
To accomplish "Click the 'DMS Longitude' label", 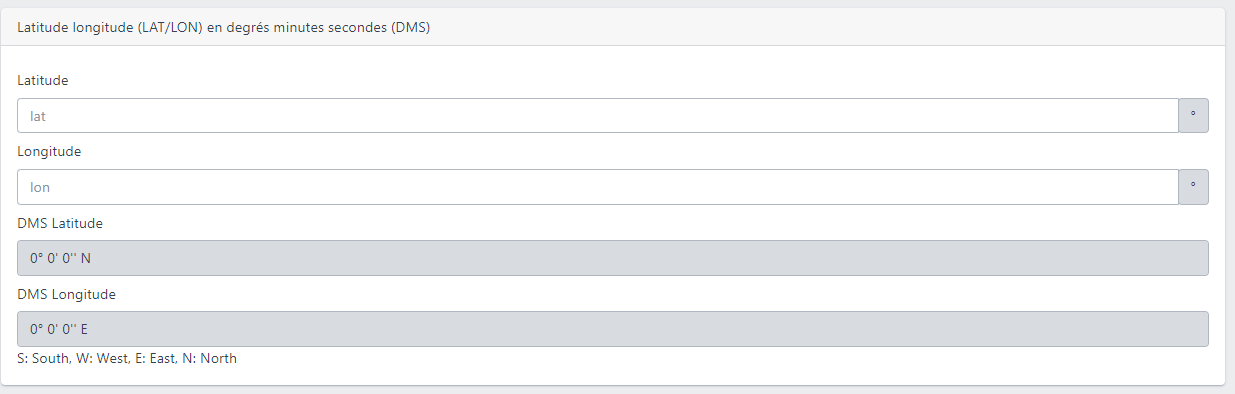I will tap(66, 294).
